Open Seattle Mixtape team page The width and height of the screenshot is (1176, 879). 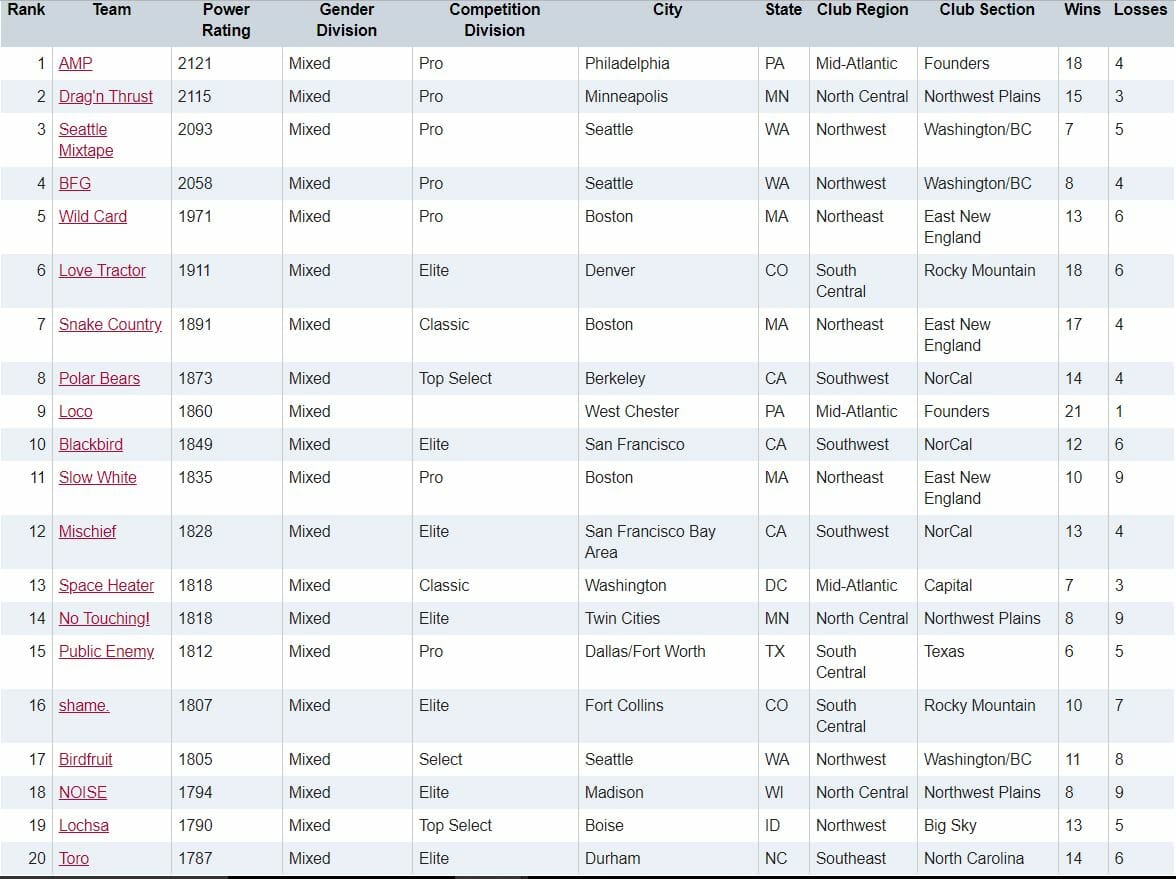click(x=84, y=139)
